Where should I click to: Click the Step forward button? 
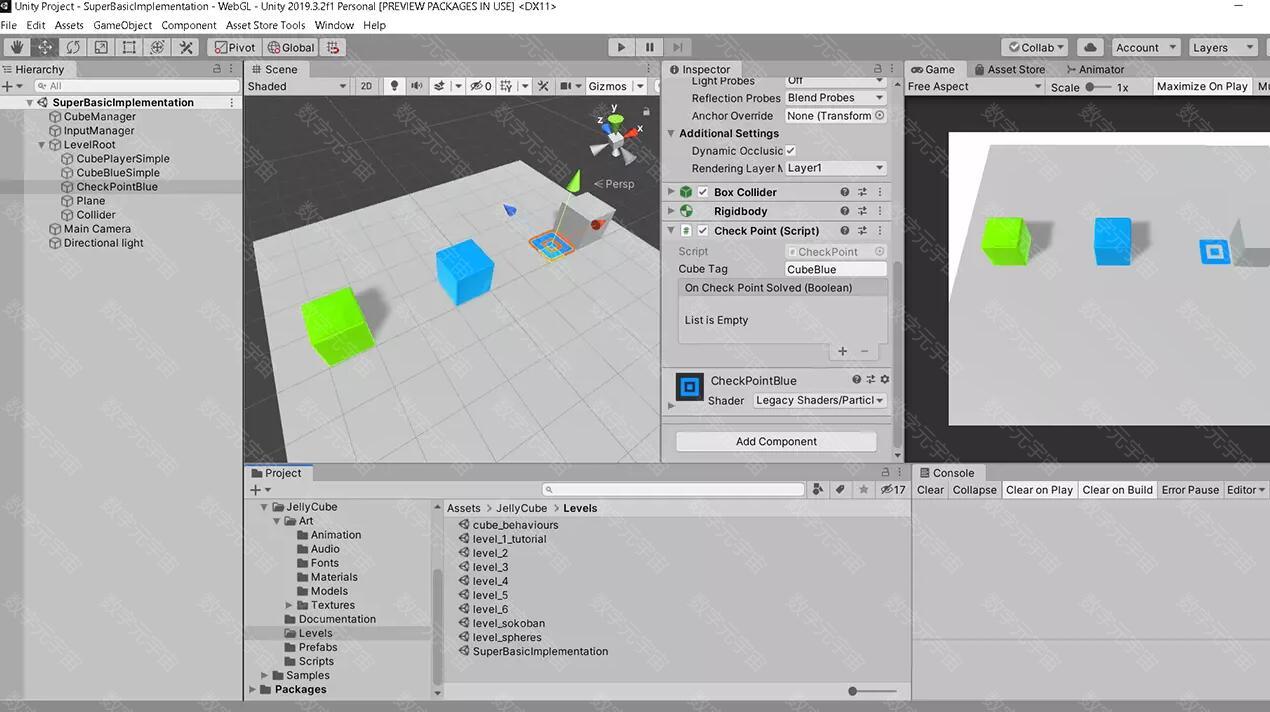click(677, 47)
